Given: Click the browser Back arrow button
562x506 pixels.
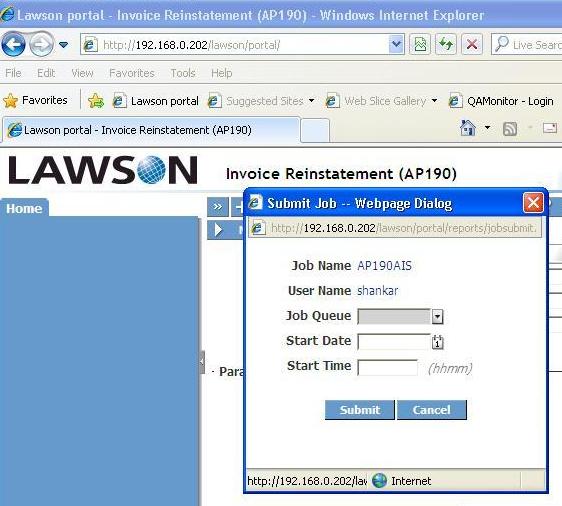Looking at the screenshot, I should [x=13, y=44].
